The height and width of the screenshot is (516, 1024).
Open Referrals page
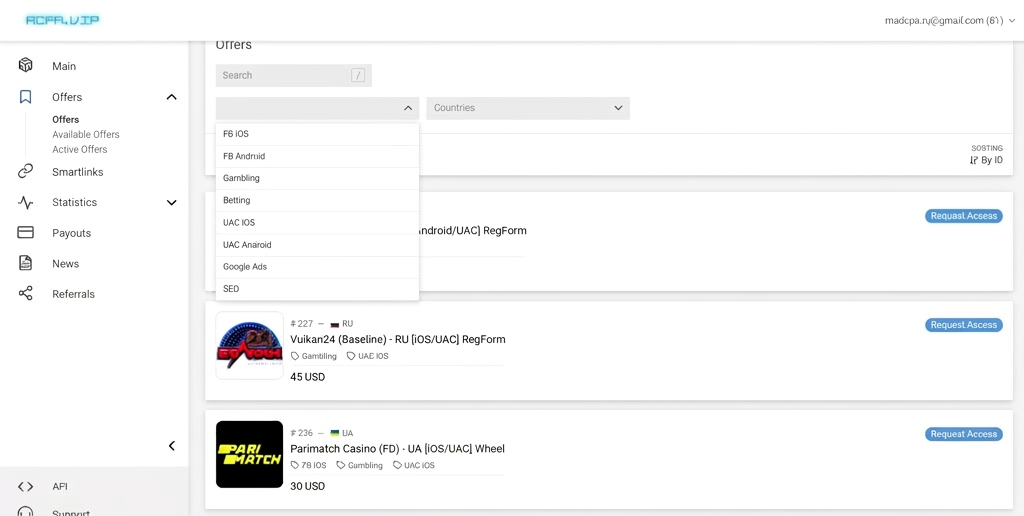point(73,294)
